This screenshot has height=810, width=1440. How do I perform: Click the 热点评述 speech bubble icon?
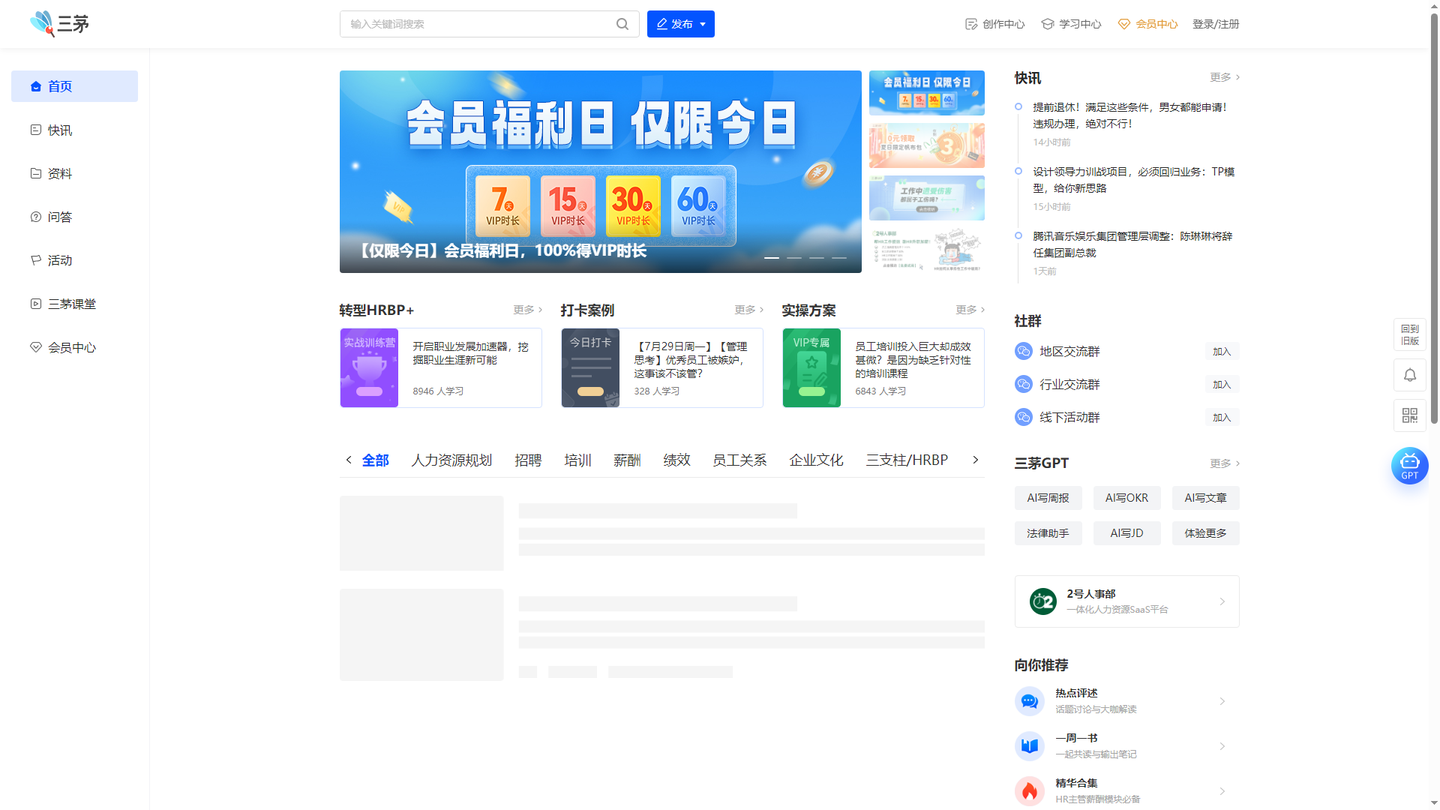click(1029, 701)
